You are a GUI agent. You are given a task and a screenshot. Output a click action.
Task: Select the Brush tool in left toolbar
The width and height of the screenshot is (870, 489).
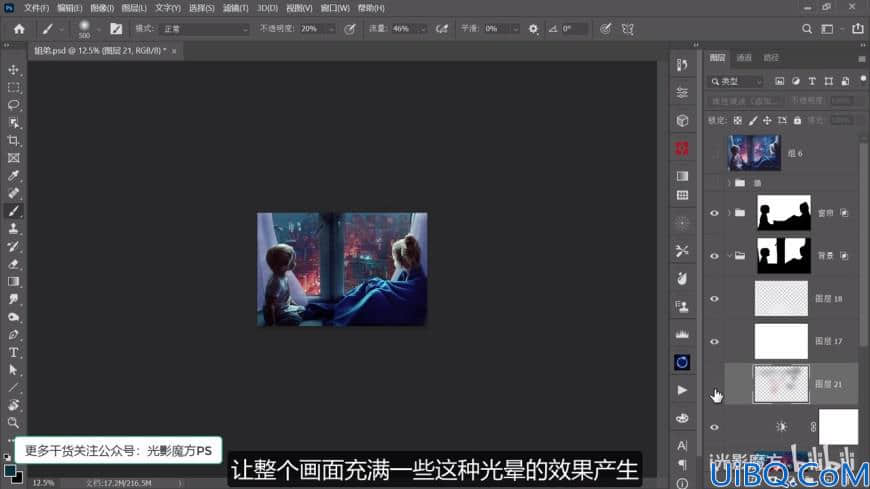click(x=13, y=211)
